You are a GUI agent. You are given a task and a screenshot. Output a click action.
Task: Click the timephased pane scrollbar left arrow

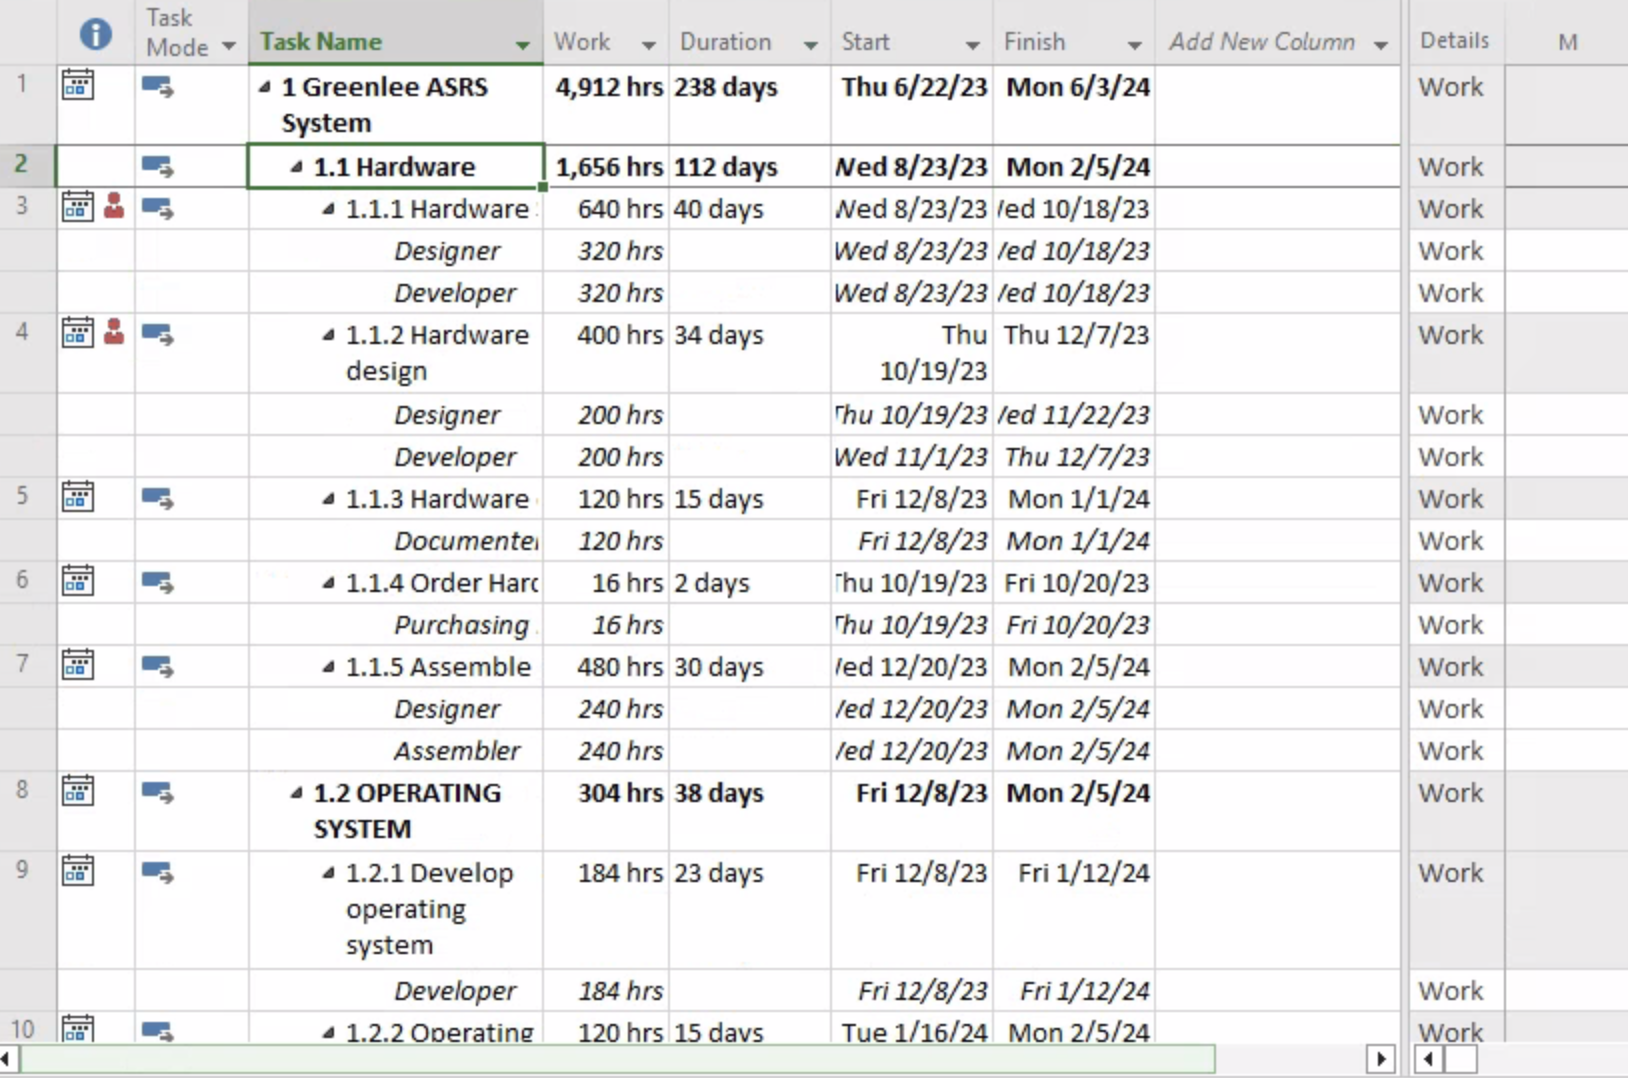(x=1428, y=1058)
